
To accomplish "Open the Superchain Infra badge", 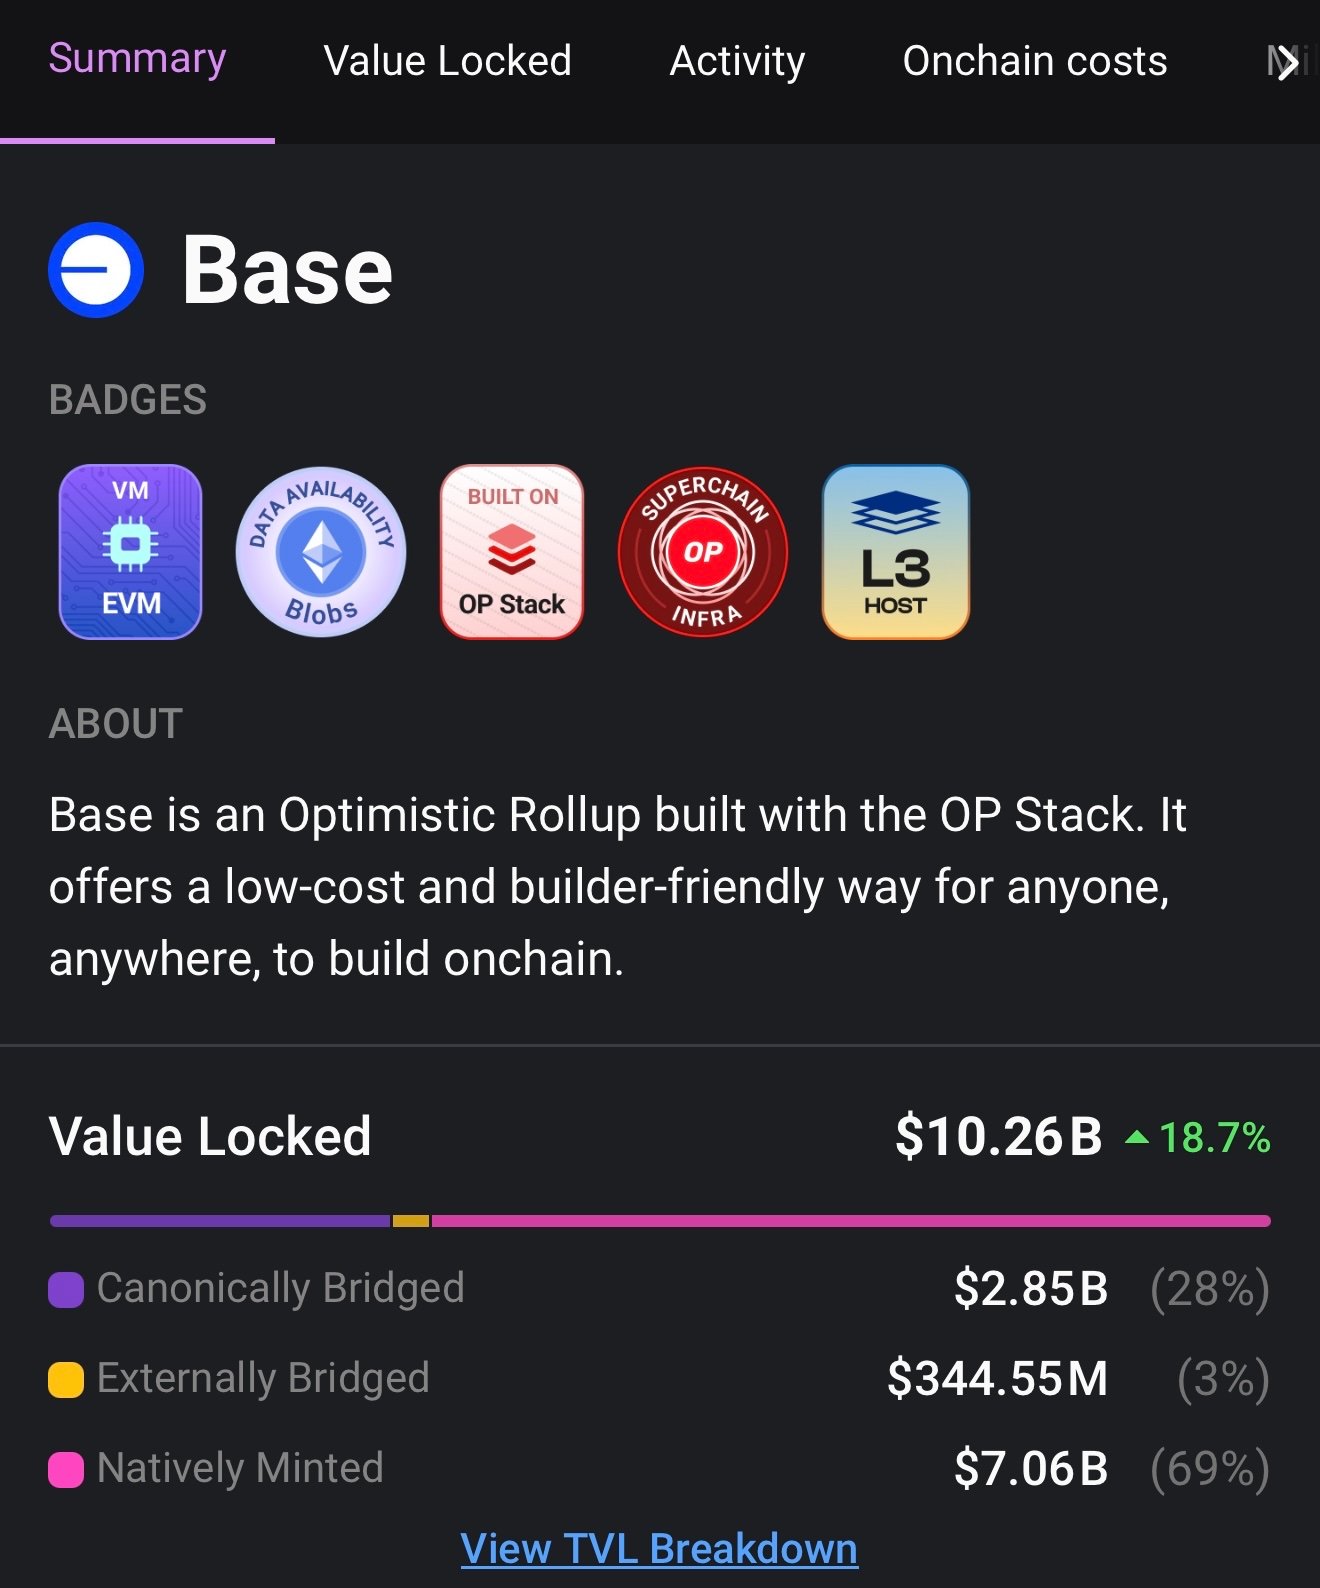I will 703,551.
